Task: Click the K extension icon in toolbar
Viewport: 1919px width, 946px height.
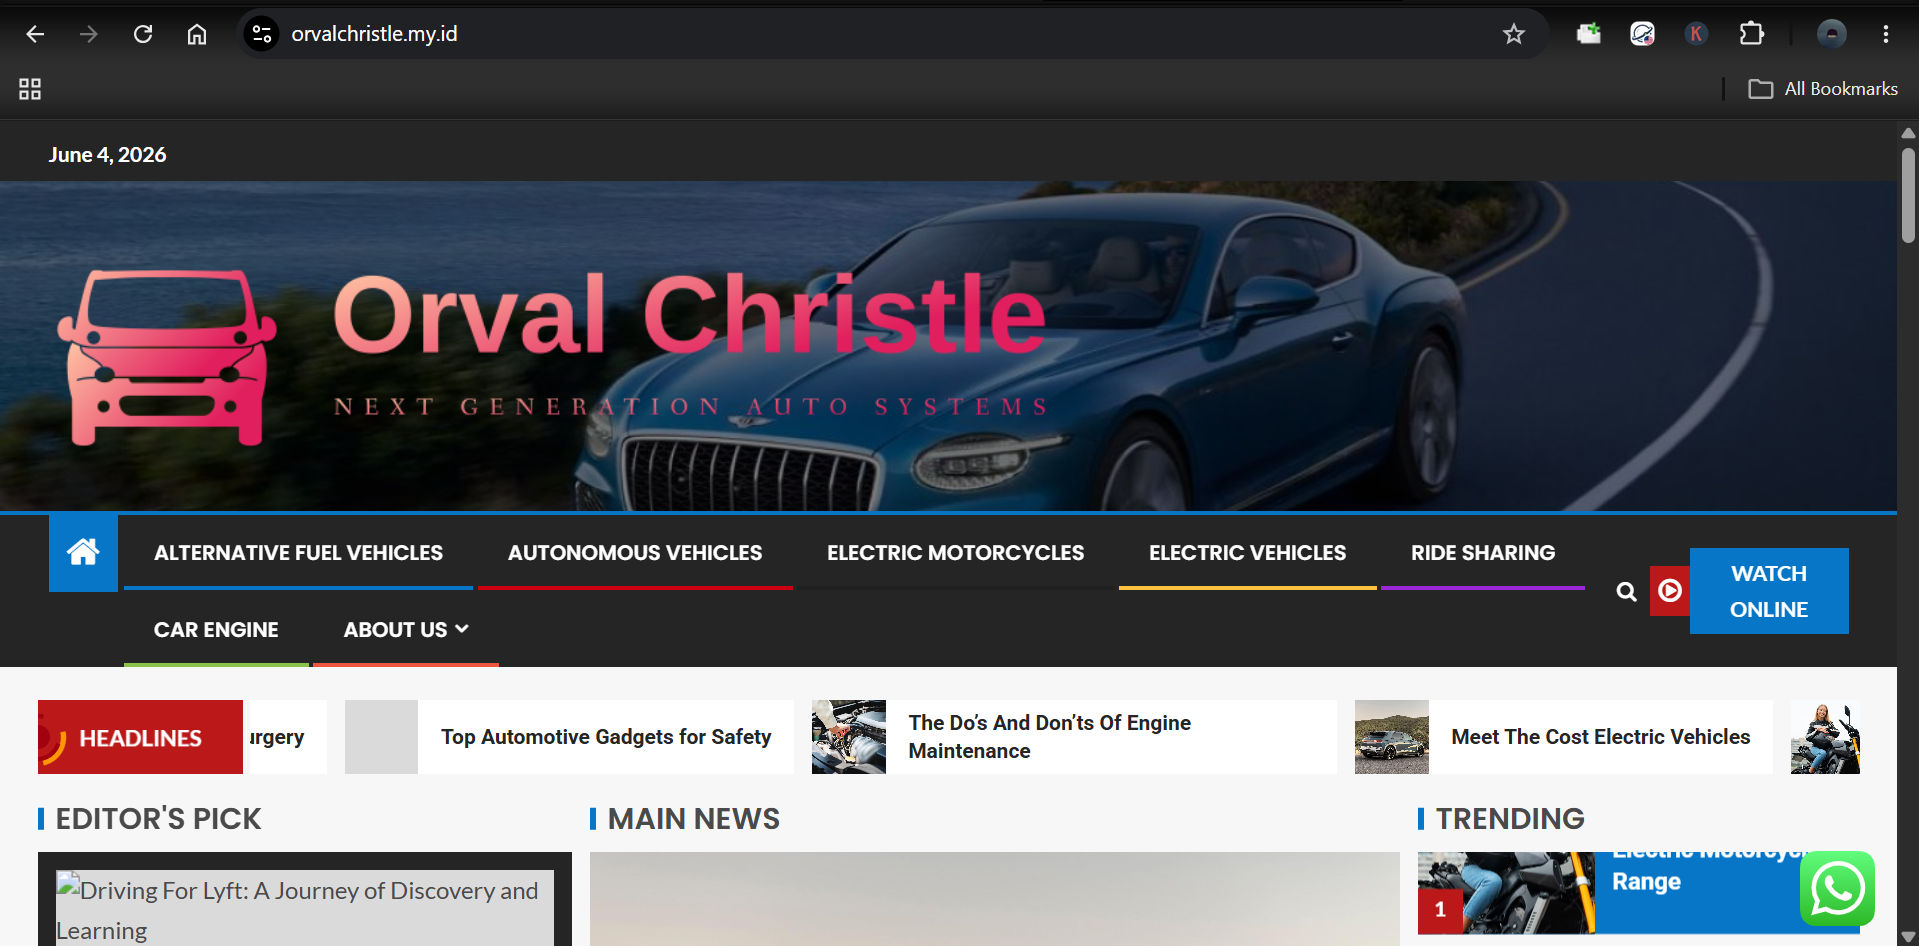Action: [1696, 34]
